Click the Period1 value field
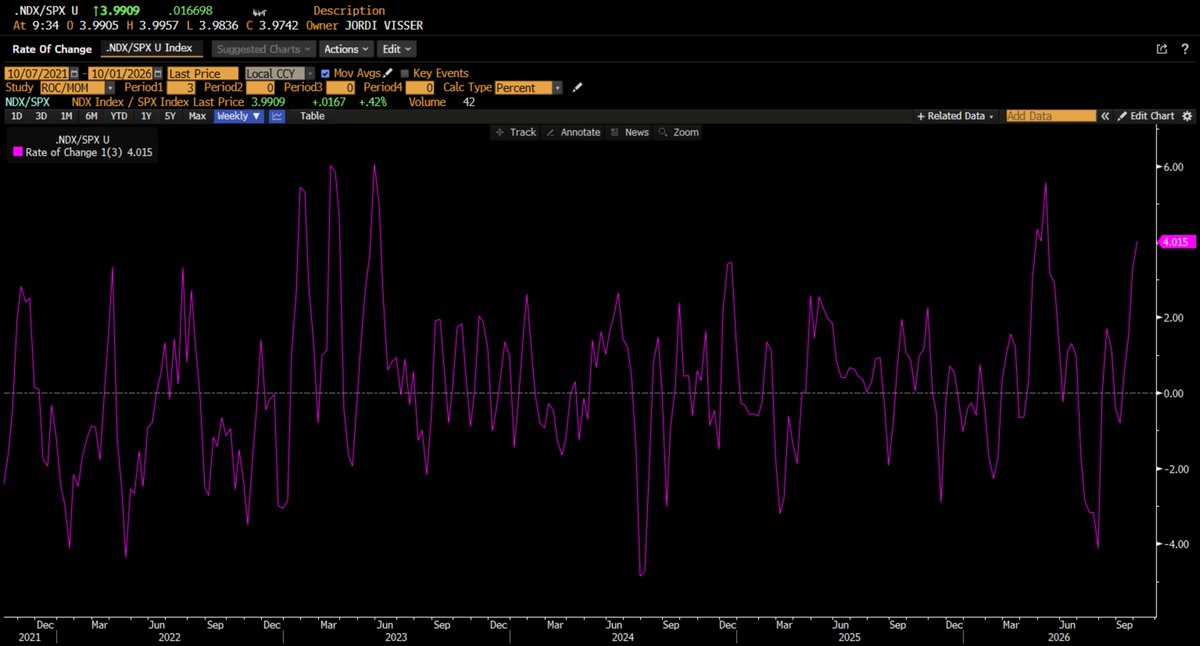This screenshot has width=1200, height=646. coord(183,87)
